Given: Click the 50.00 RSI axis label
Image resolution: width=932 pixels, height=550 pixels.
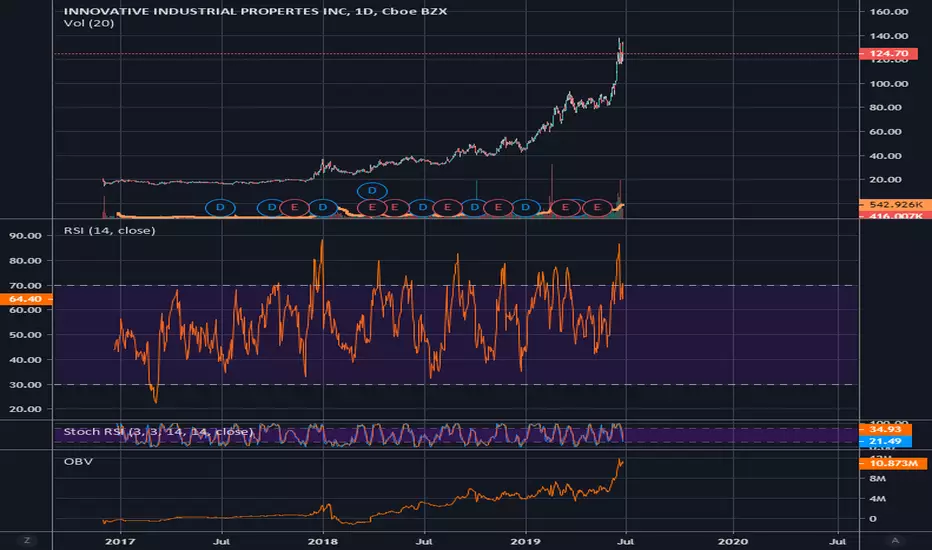Looking at the screenshot, I should (26, 335).
